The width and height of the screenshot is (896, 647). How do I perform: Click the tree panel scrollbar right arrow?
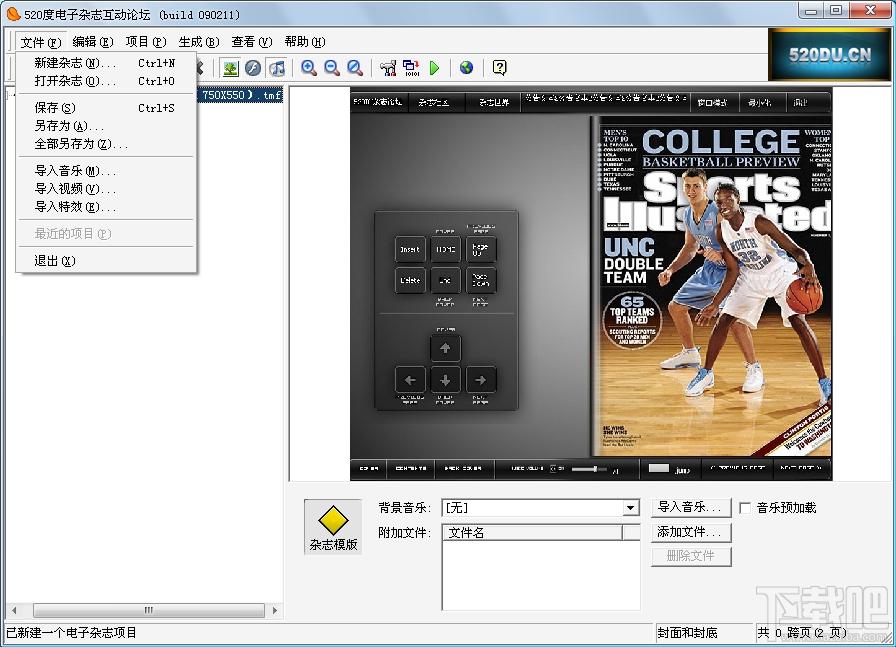(x=275, y=610)
